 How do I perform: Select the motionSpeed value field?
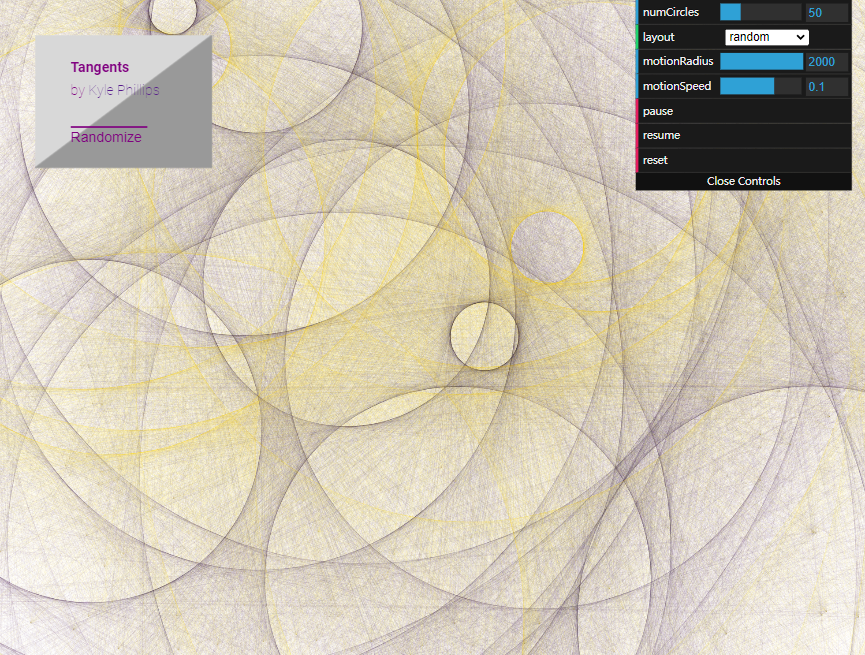tap(827, 87)
